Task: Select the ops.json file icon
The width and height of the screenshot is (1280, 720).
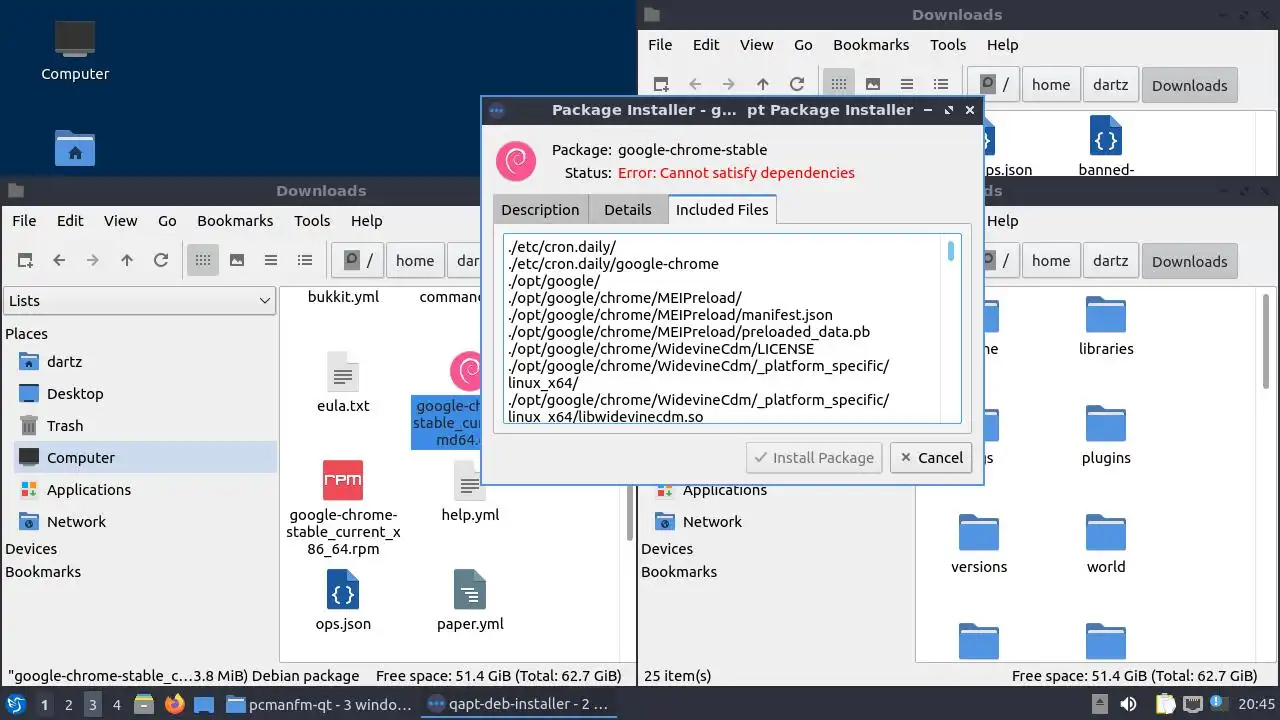Action: 343,590
